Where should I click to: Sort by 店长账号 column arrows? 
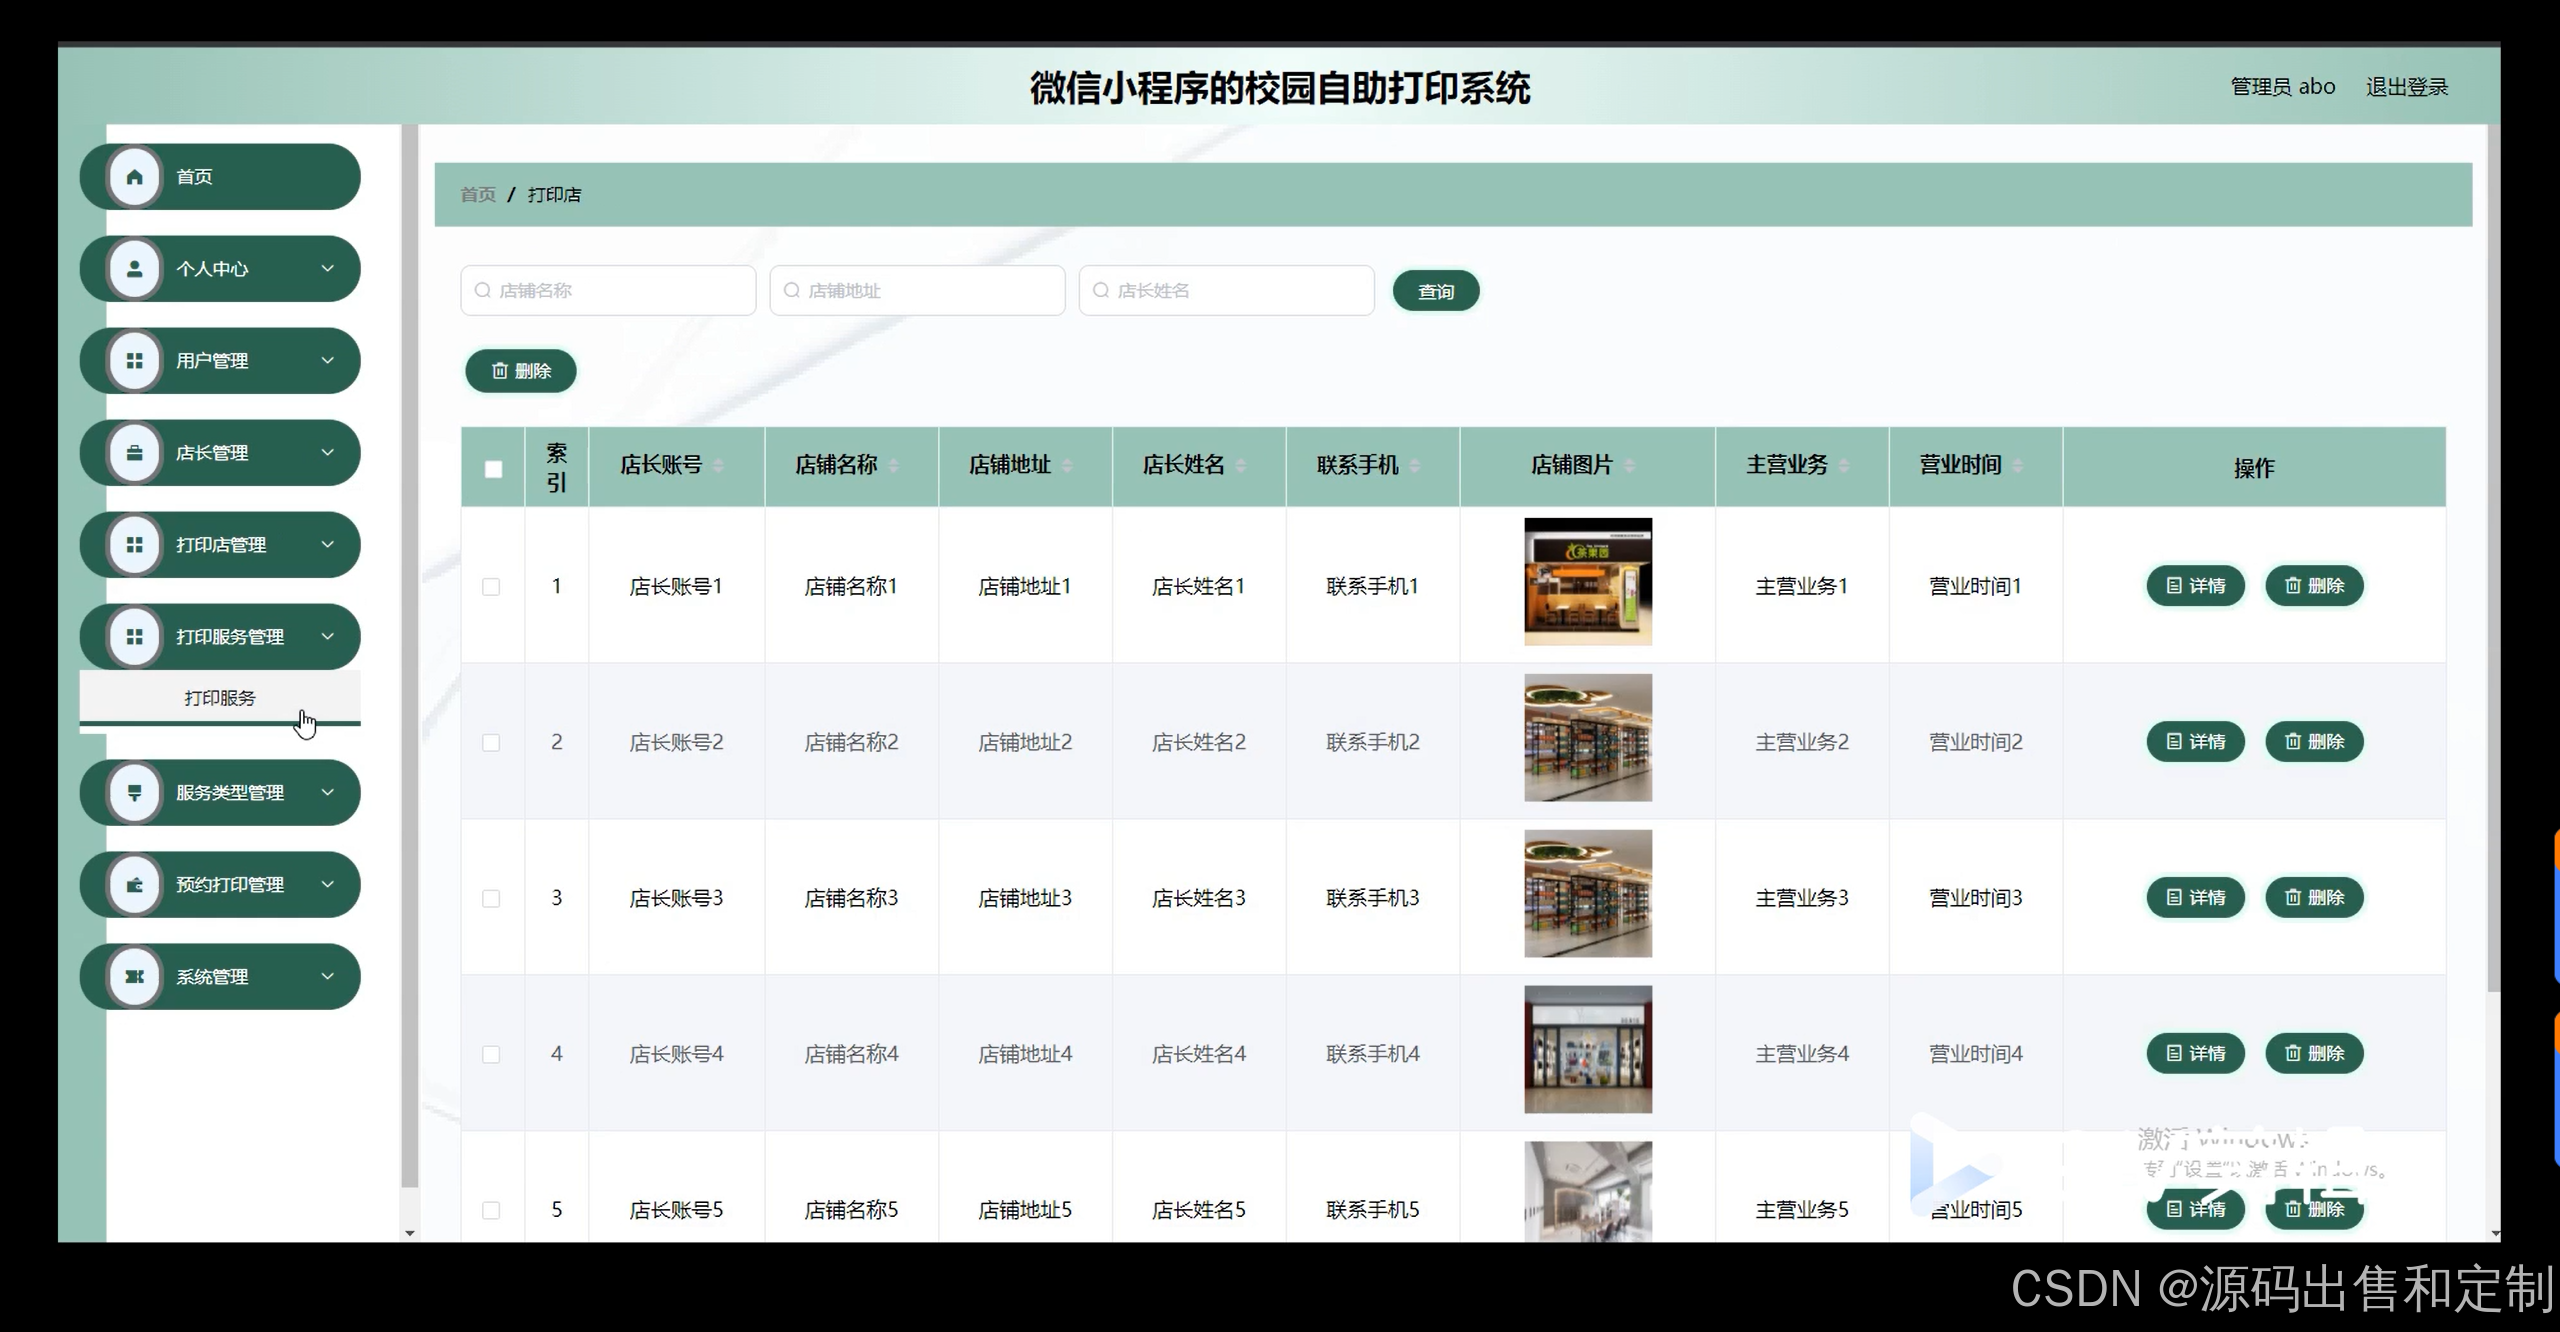718,466
